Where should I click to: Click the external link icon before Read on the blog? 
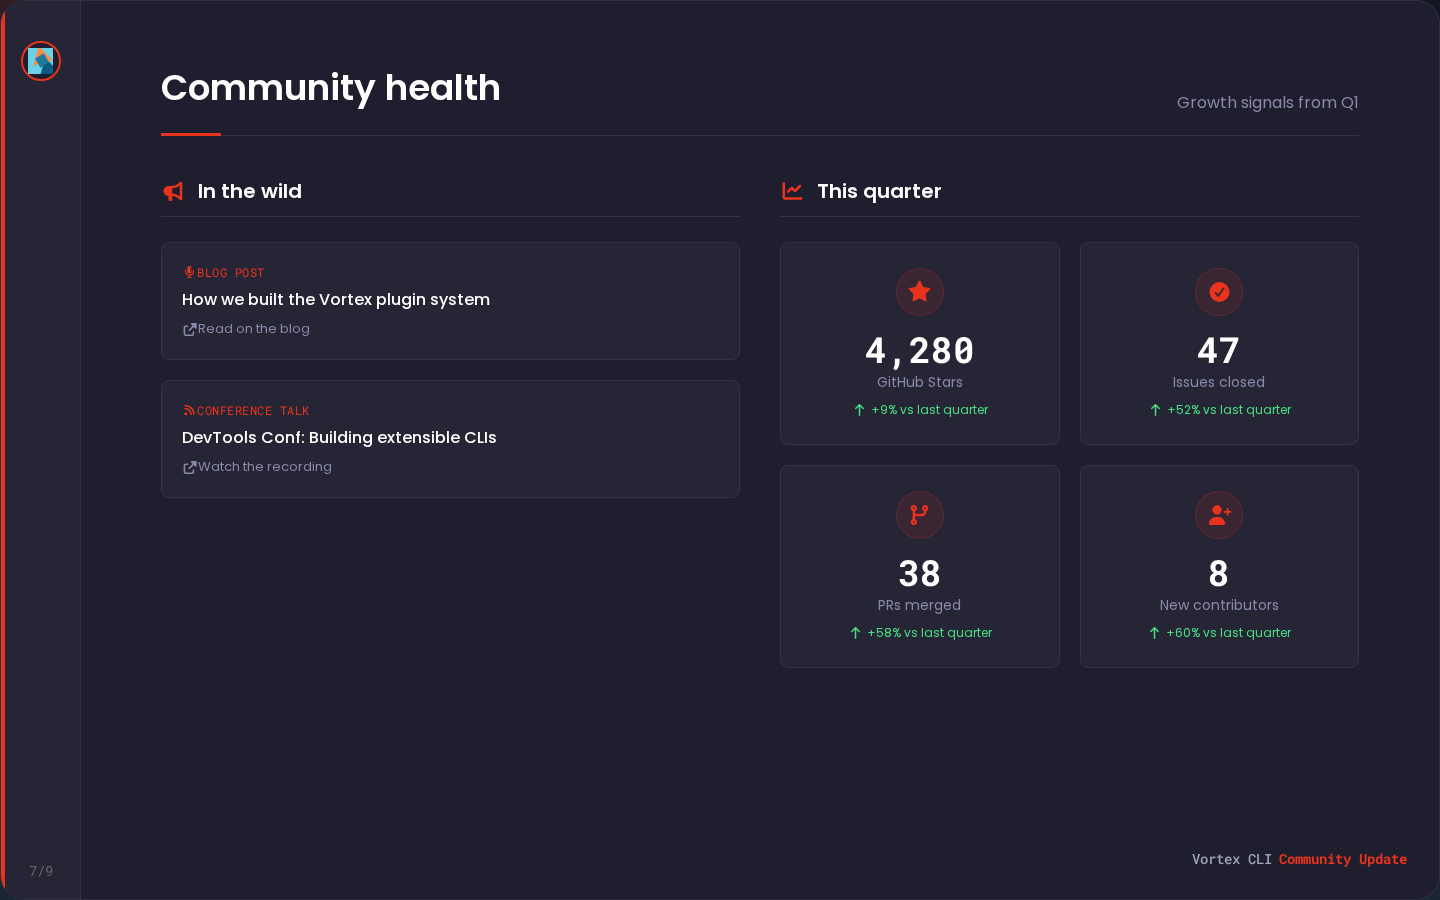[189, 328]
